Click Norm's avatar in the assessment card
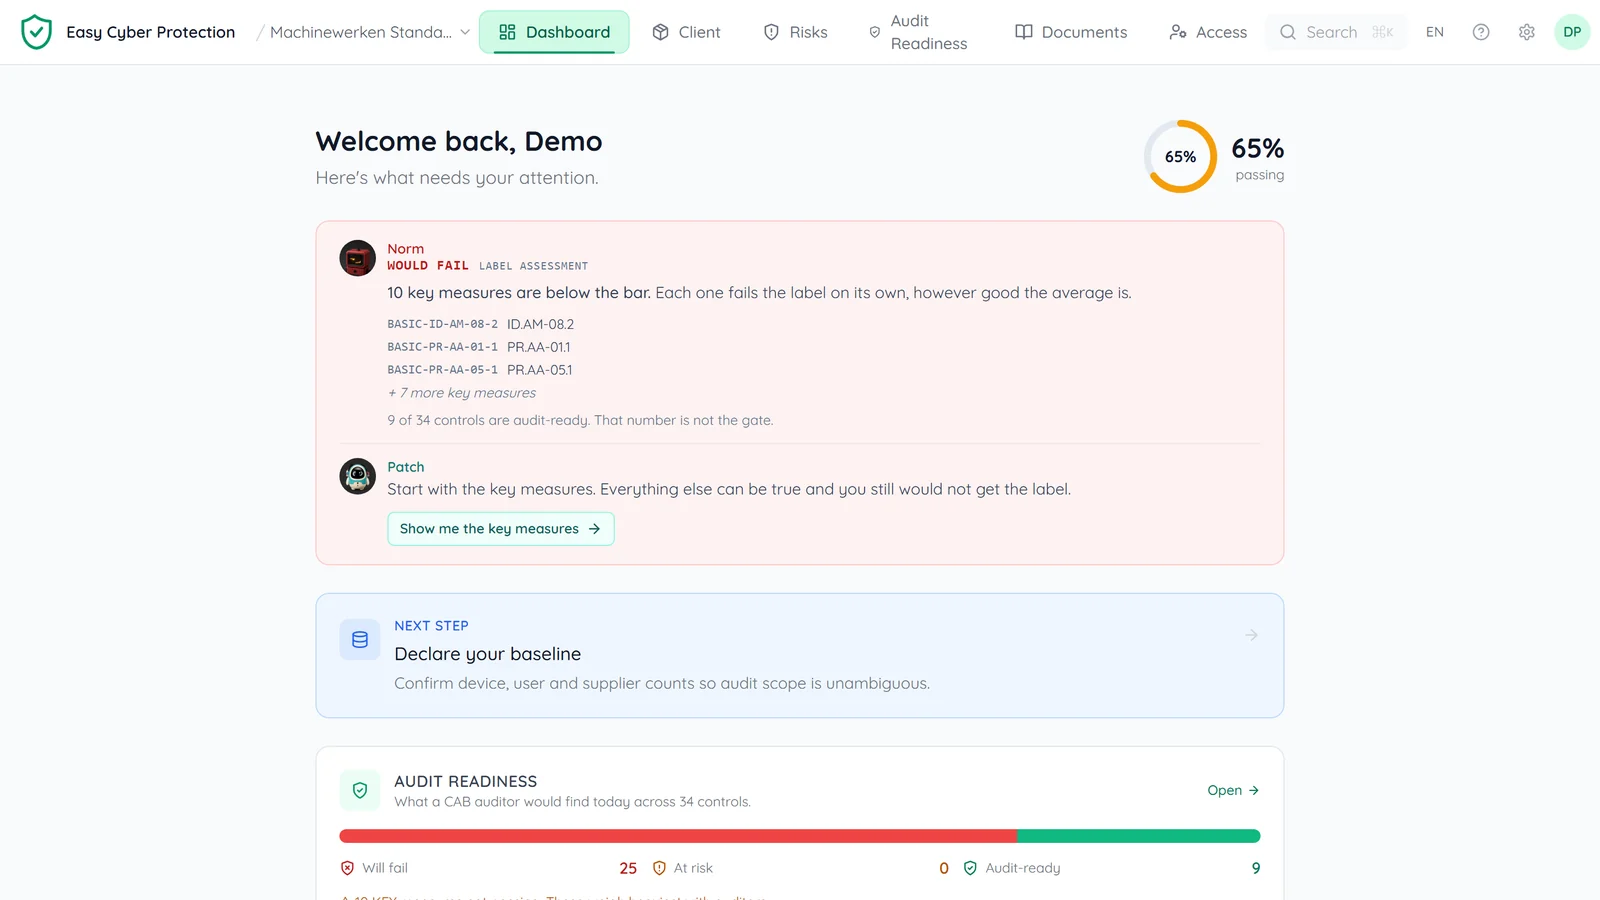1600x900 pixels. [358, 258]
